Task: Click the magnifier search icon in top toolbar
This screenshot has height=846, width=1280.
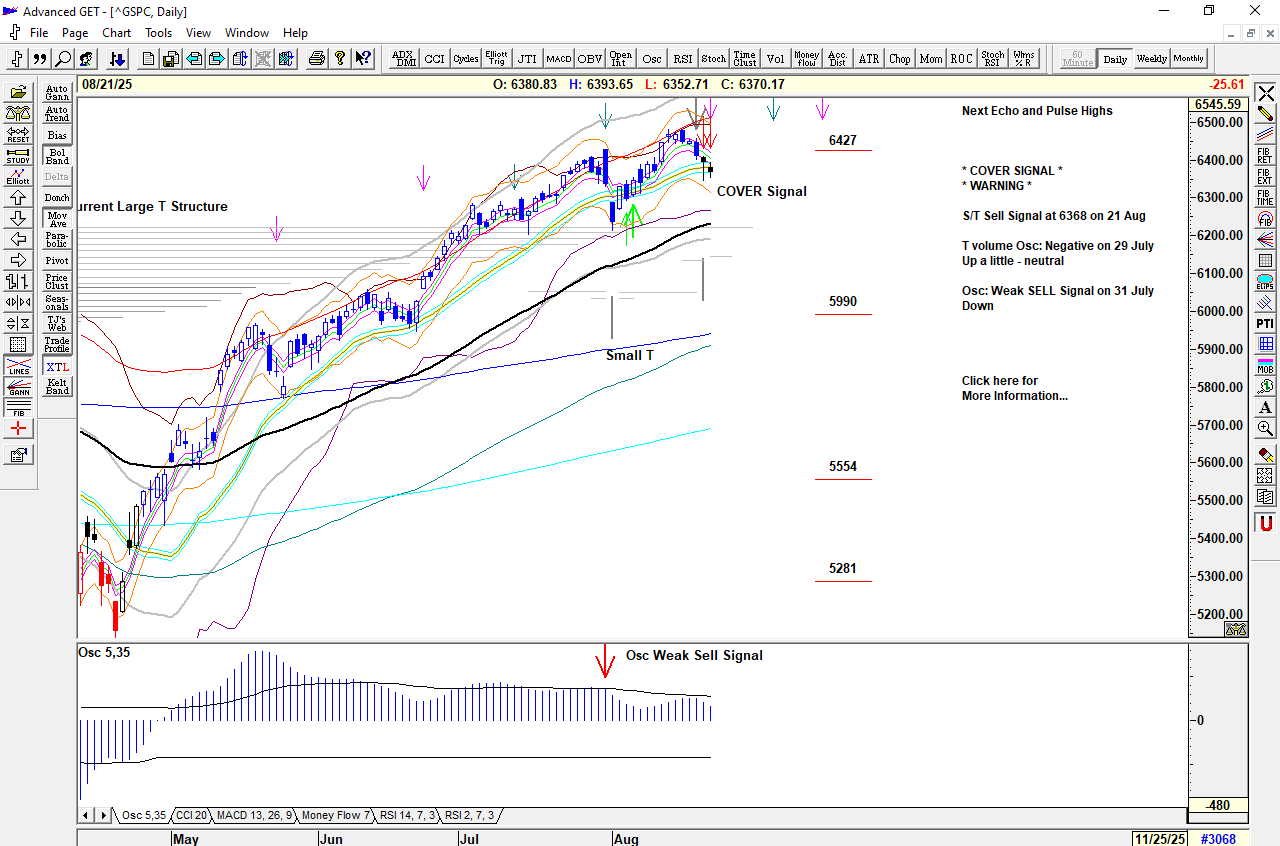Action: (x=63, y=59)
